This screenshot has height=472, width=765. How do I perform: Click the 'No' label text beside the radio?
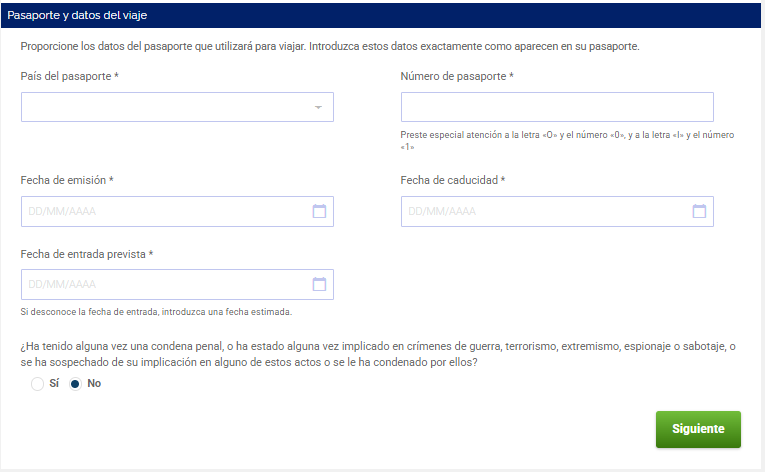tap(94, 384)
